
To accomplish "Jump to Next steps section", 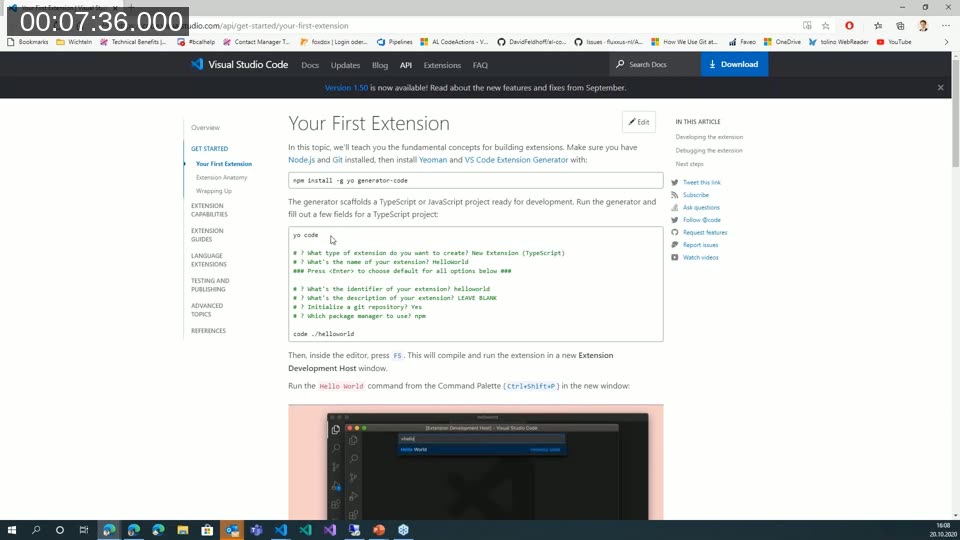I will pos(689,164).
